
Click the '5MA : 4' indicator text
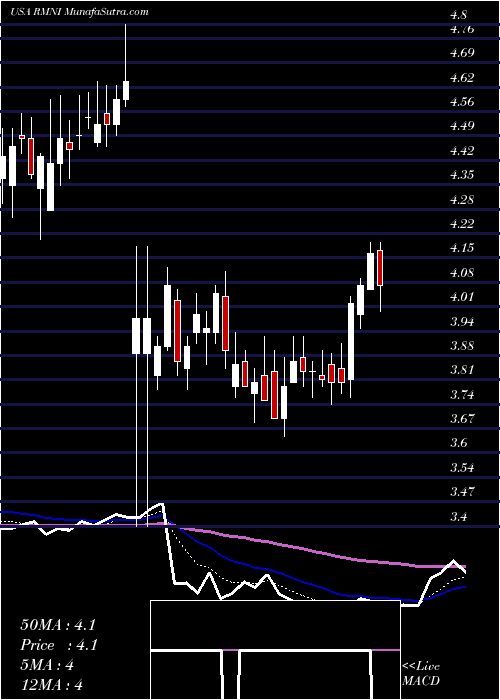pos(47,665)
